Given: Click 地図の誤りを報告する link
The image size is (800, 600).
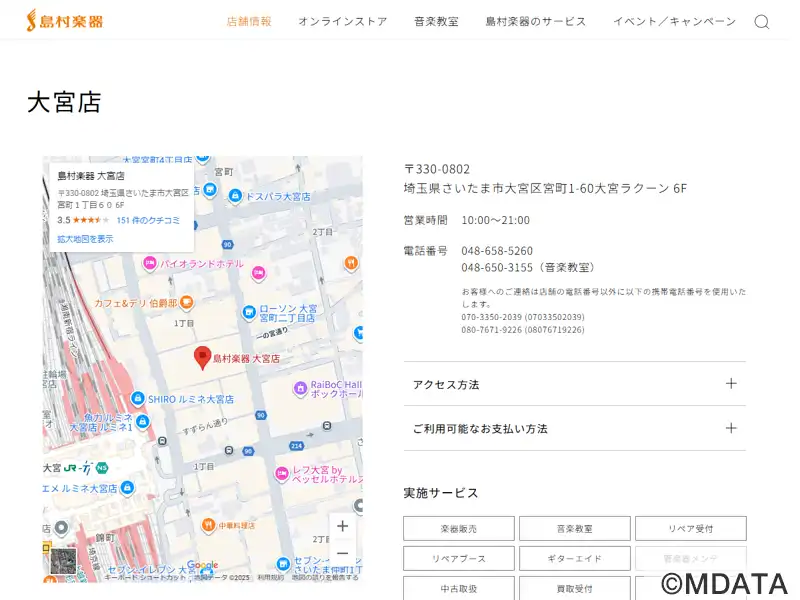Looking at the screenshot, I should (325, 578).
